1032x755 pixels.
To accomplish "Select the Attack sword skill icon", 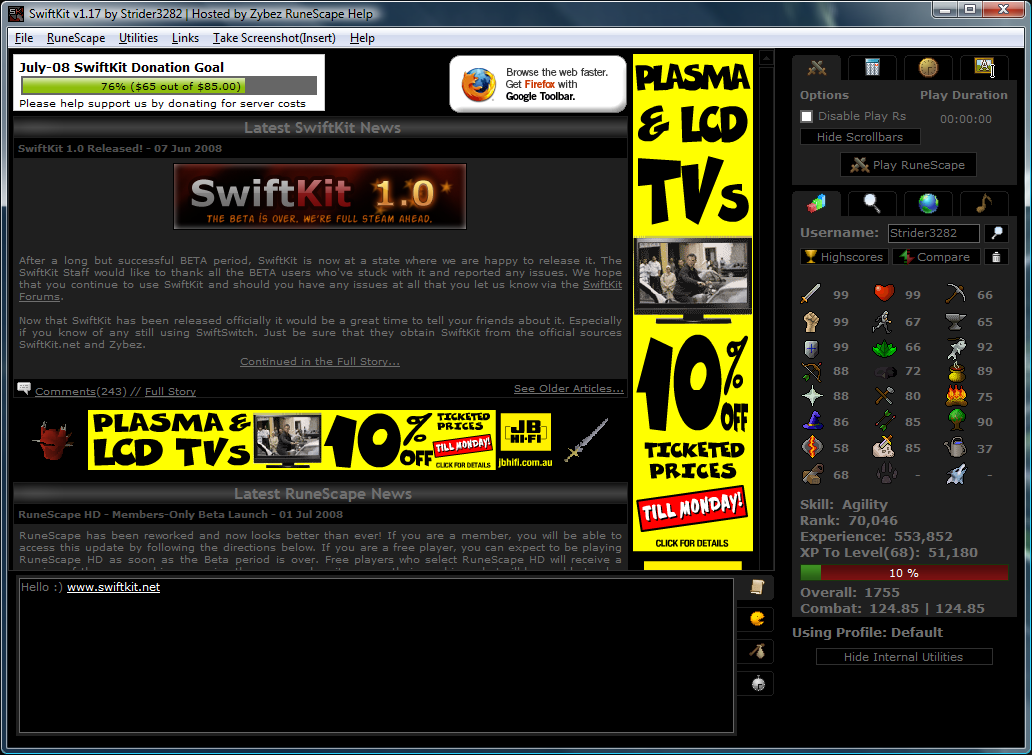I will 811,294.
